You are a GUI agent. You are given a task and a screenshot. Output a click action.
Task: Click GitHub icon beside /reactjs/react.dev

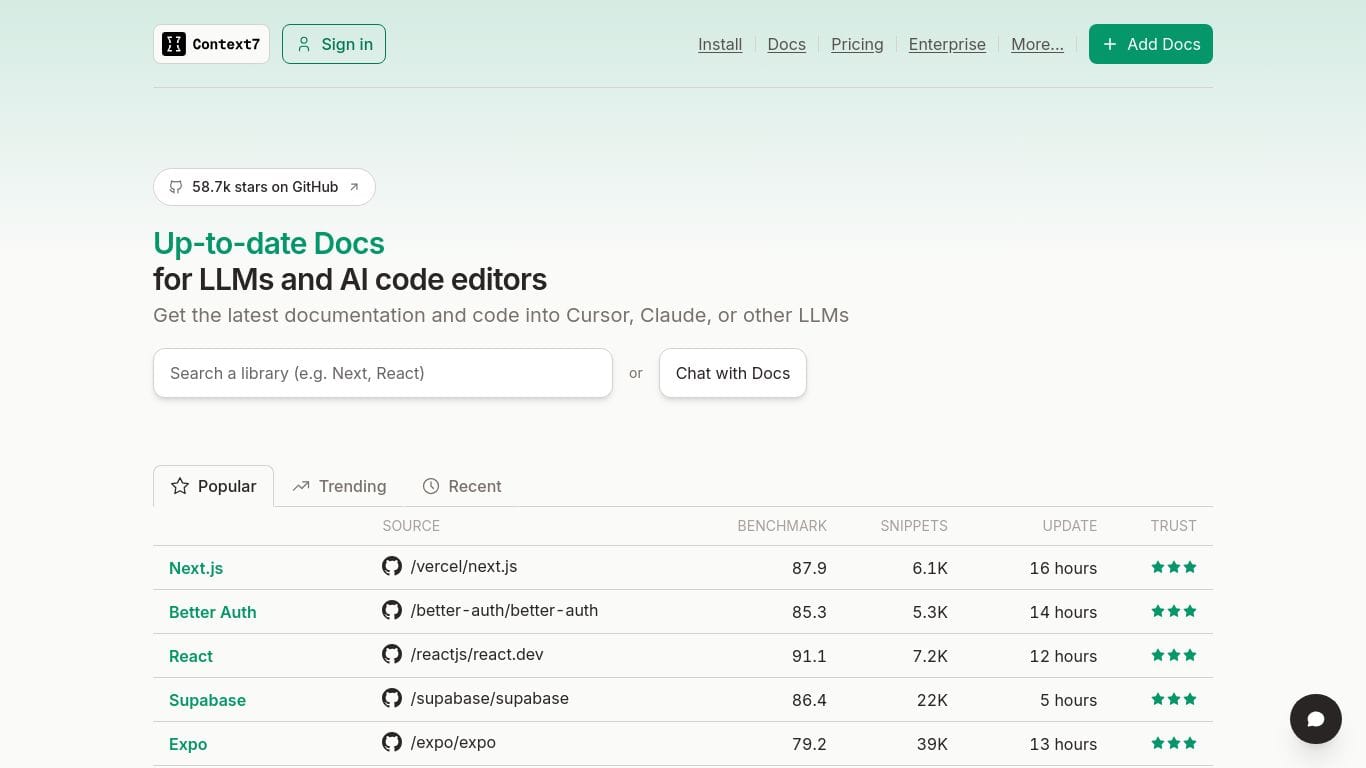392,654
